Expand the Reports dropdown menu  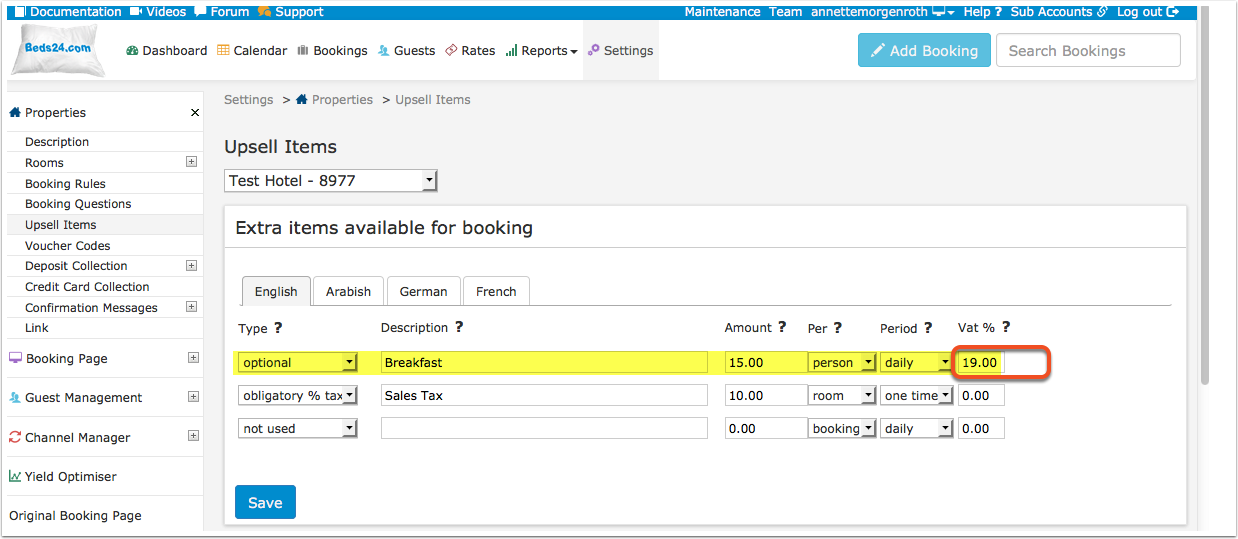(x=541, y=51)
